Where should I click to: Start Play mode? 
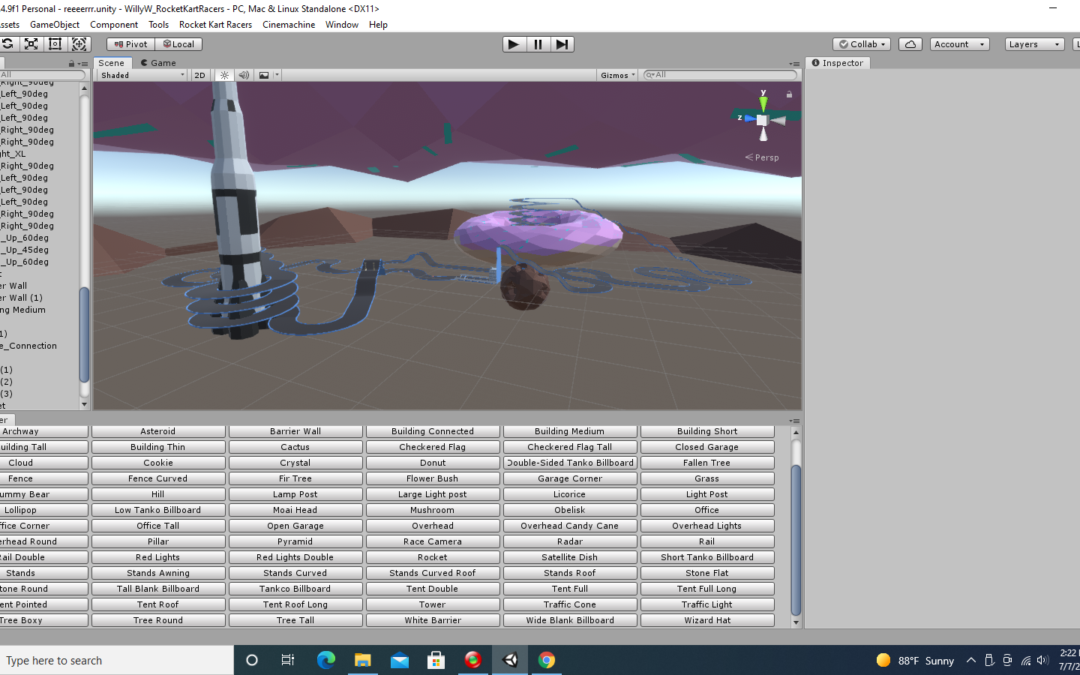coord(513,44)
